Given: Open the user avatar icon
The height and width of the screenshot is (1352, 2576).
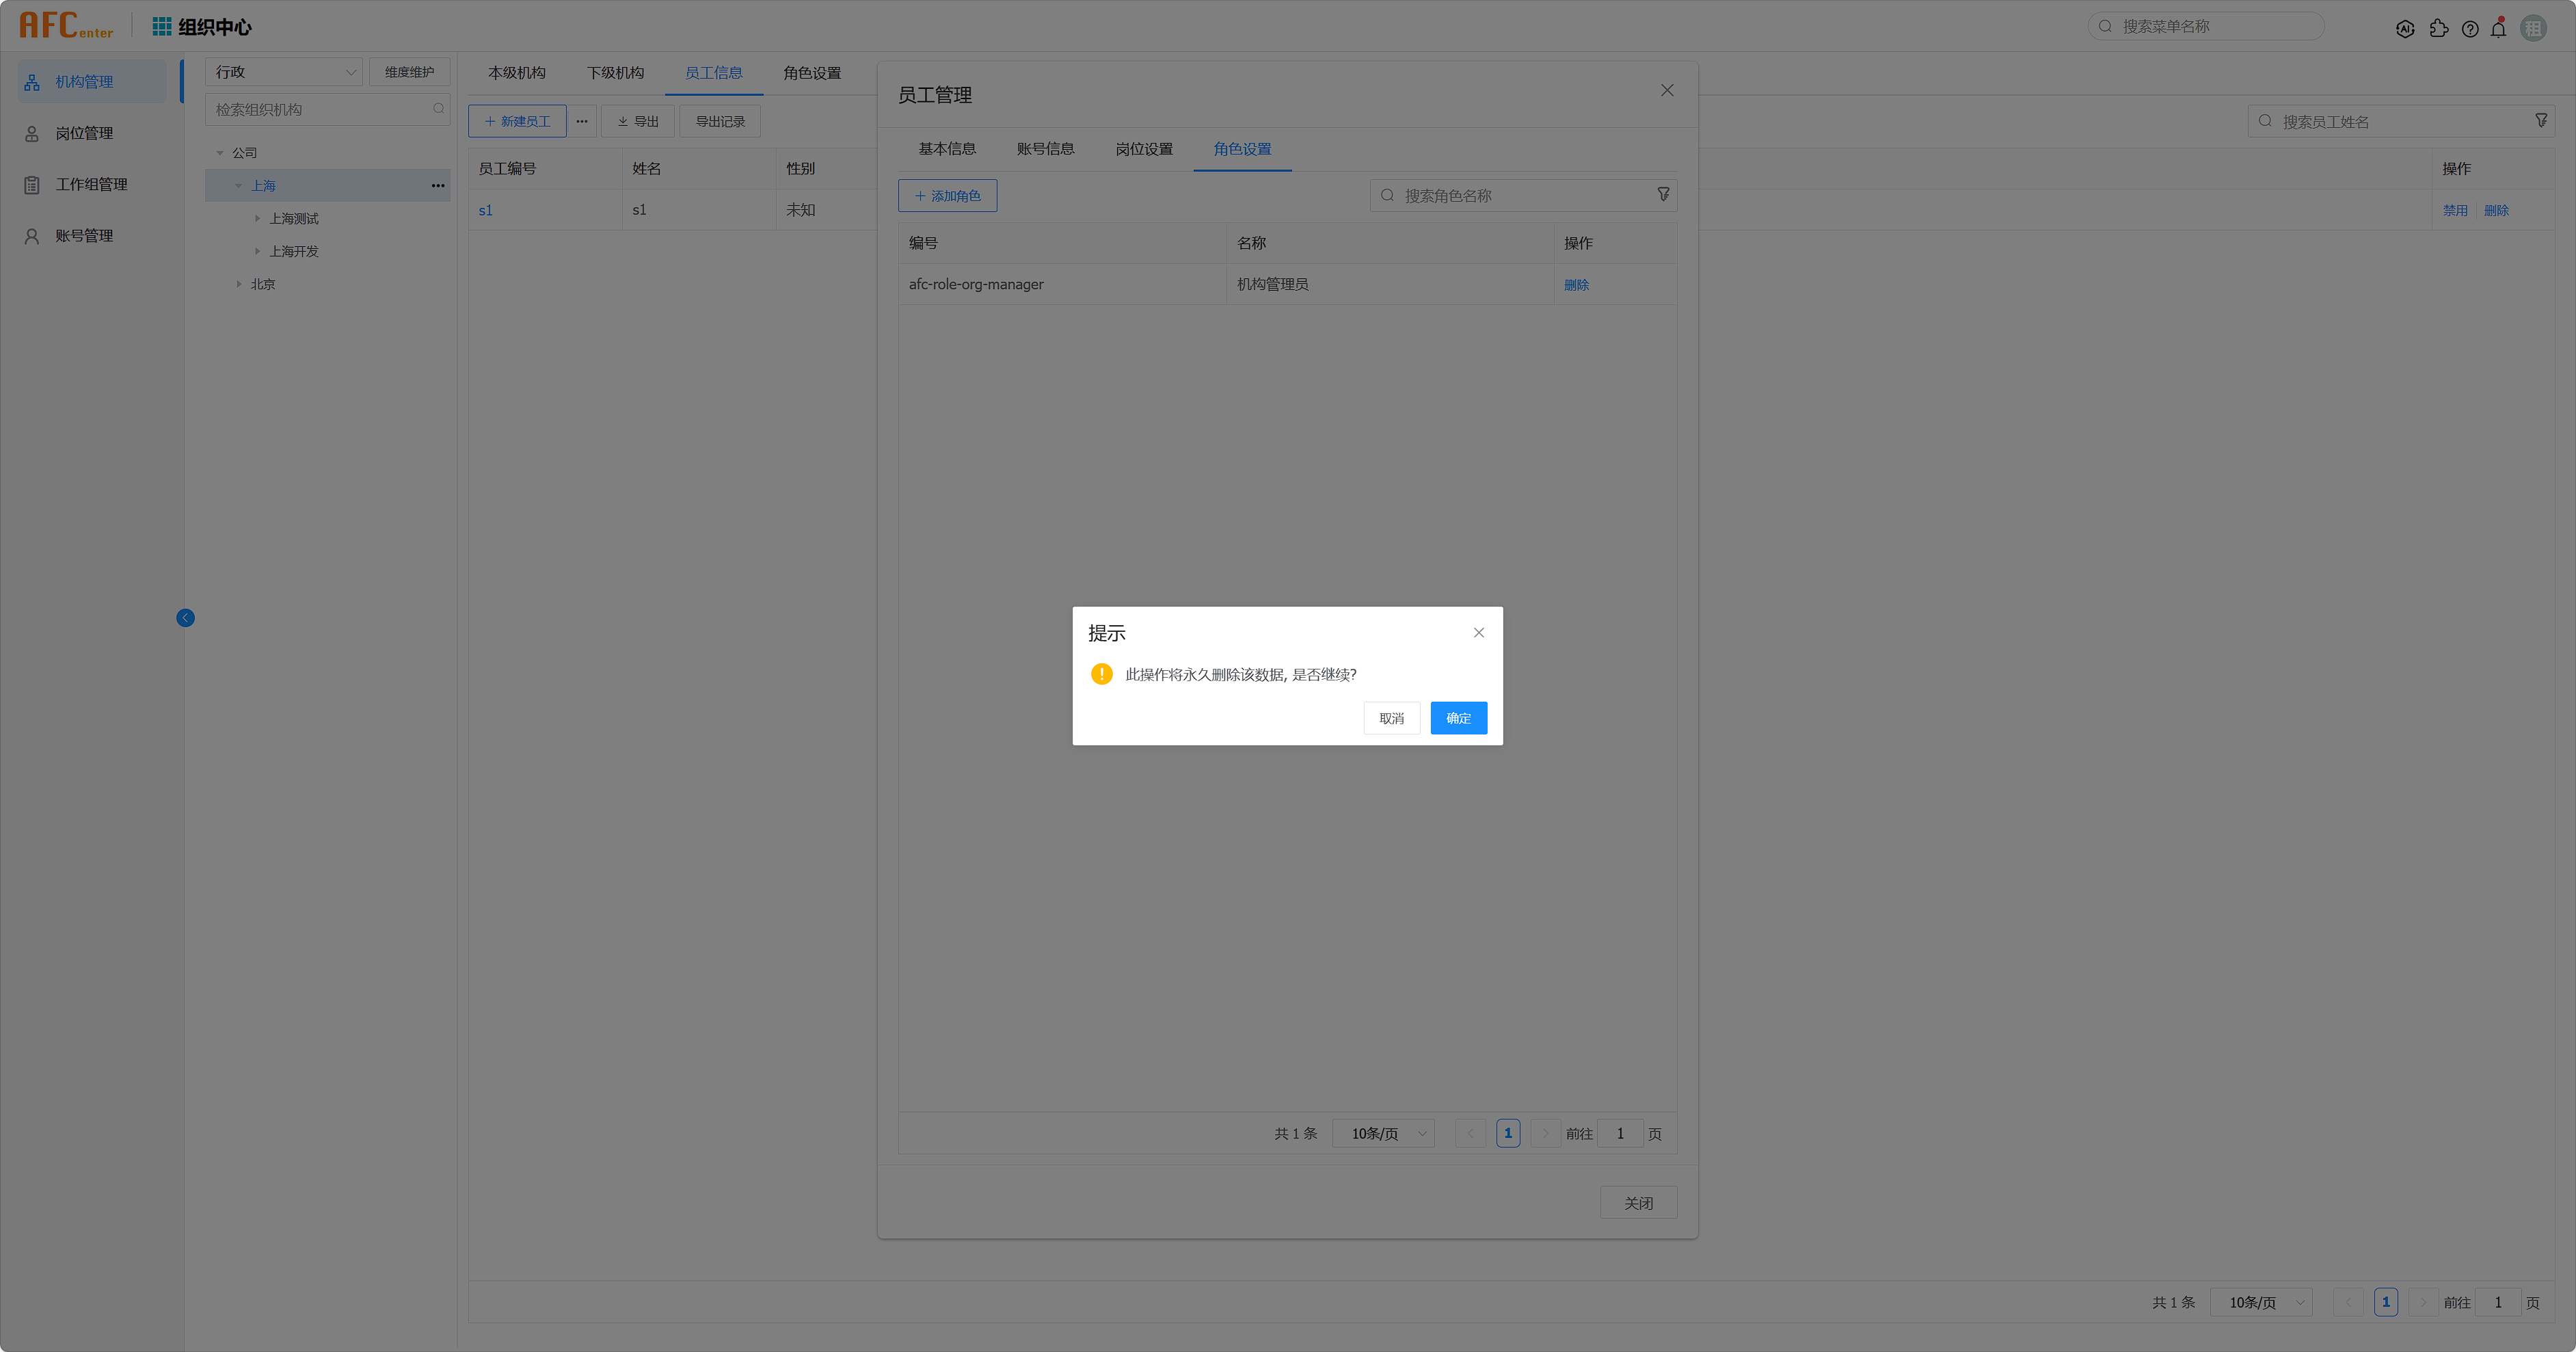Looking at the screenshot, I should tap(2533, 28).
